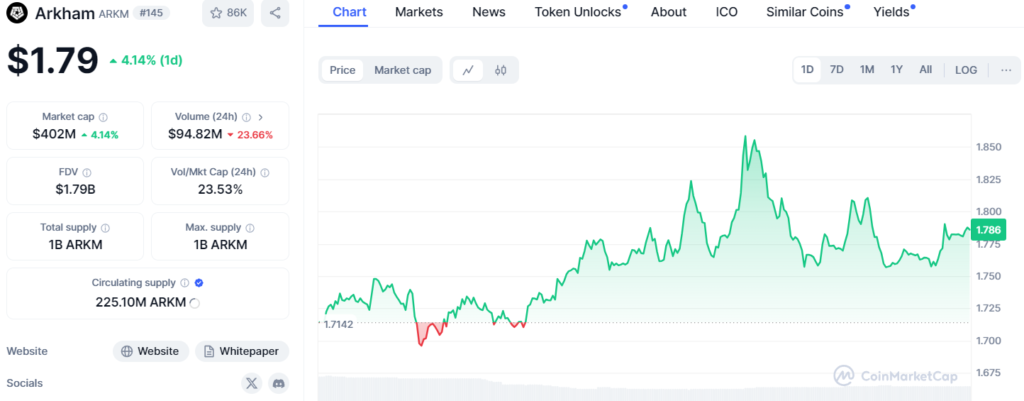This screenshot has width=1024, height=401.
Task: Open the chart more options ellipsis
Action: (1006, 70)
